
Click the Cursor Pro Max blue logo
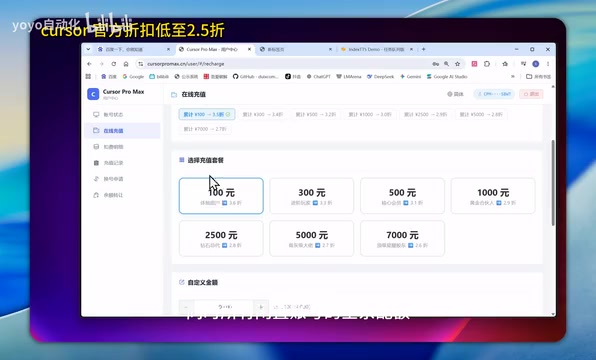(93, 94)
